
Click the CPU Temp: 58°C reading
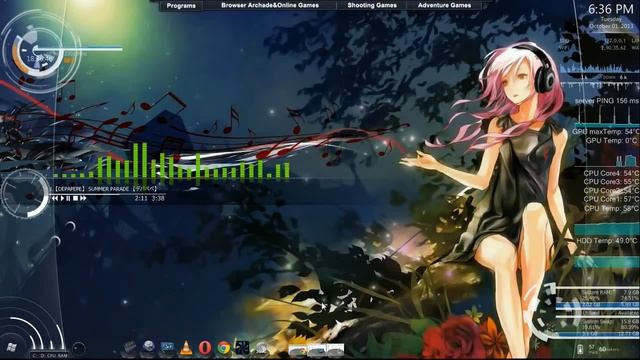coord(611,208)
